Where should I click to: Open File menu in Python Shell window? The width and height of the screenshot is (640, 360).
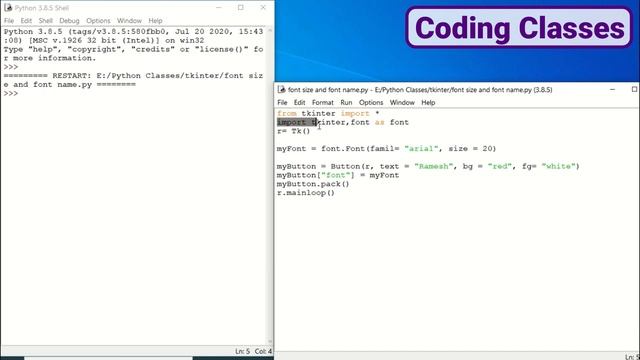[9, 20]
